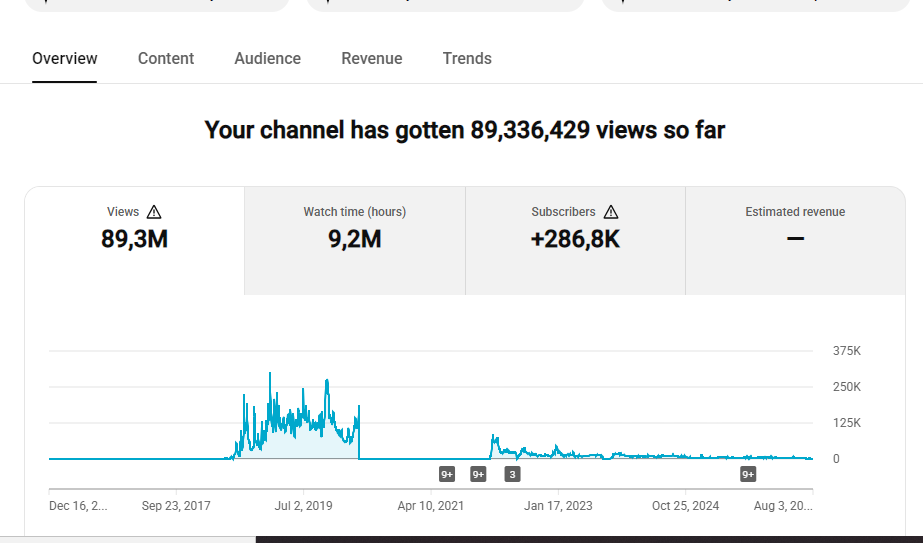This screenshot has height=543, width=923.
Task: Click the warning triangle beside Views
Action: [154, 212]
